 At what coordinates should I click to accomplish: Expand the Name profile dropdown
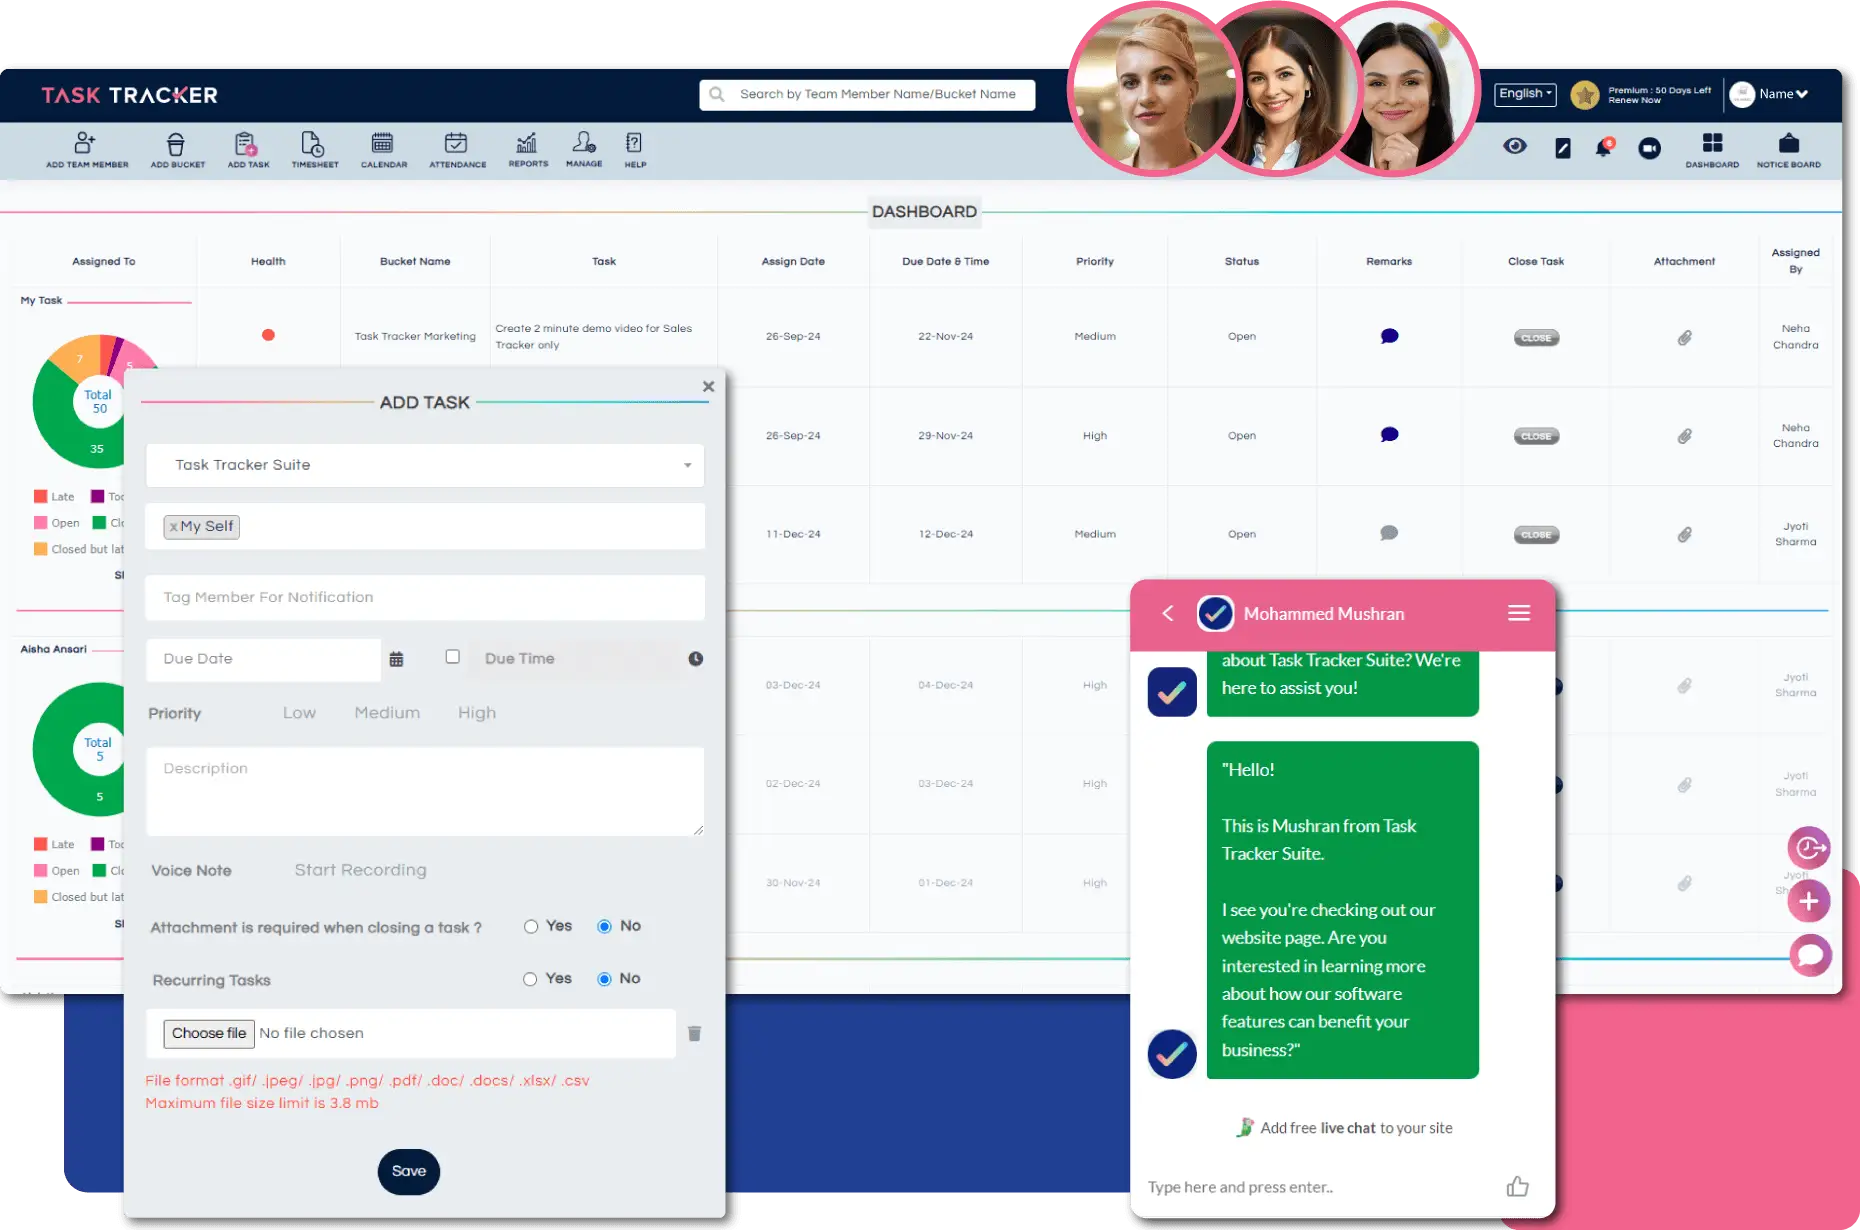1782,94
